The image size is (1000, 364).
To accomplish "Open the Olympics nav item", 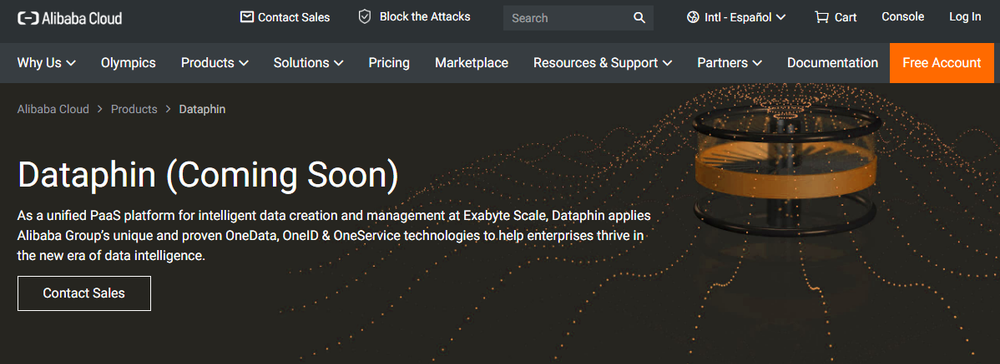I will coord(128,62).
